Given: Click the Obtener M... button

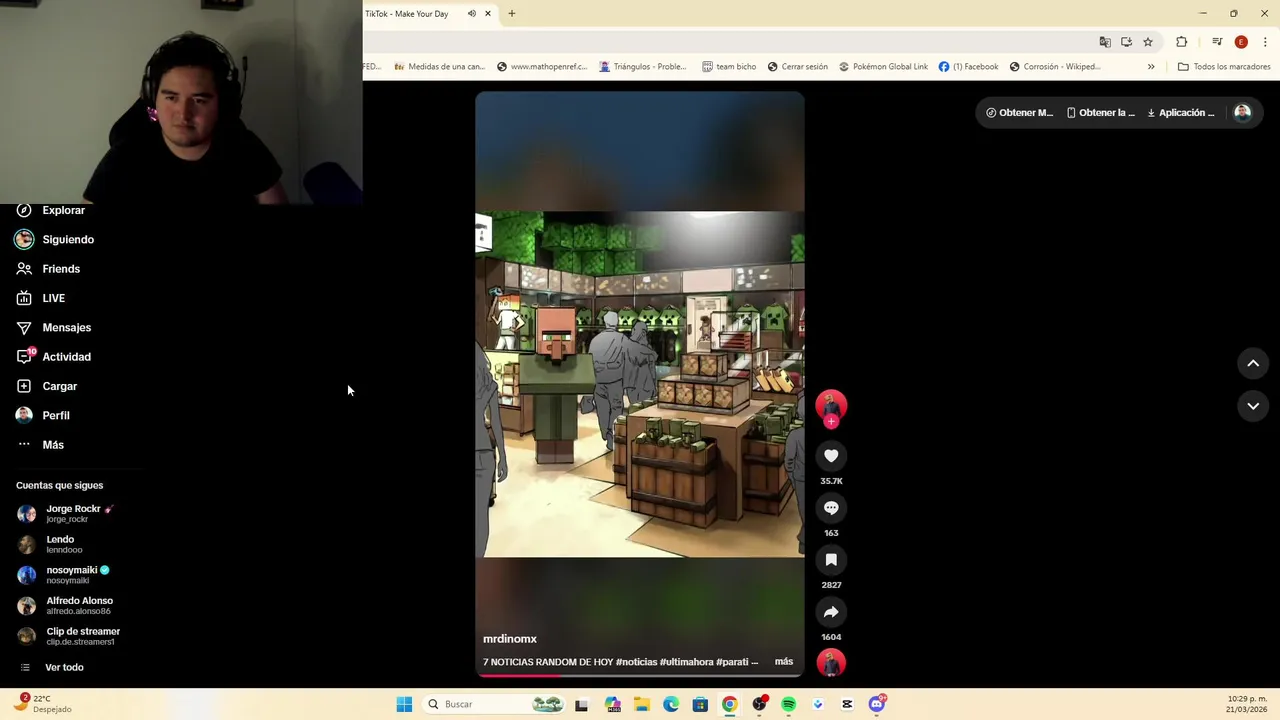Looking at the screenshot, I should point(1019,113).
